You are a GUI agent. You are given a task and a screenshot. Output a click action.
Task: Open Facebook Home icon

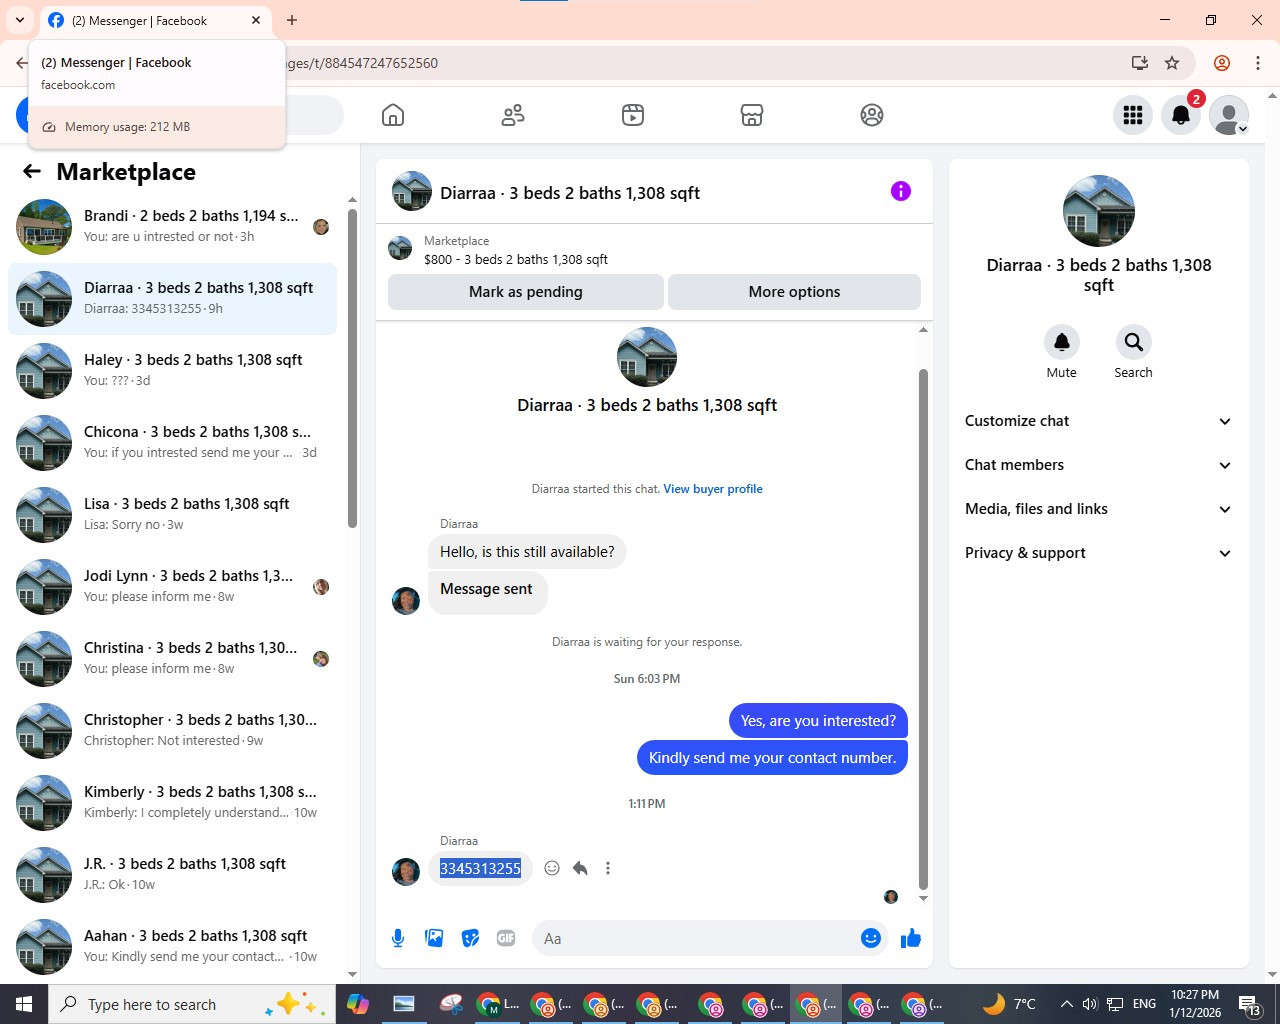click(393, 115)
